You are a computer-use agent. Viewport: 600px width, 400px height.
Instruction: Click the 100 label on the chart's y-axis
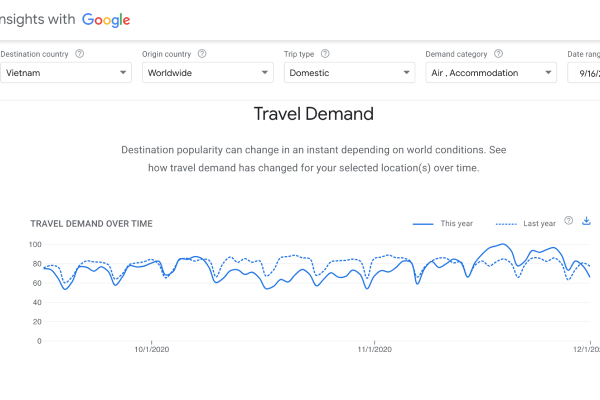(x=35, y=245)
